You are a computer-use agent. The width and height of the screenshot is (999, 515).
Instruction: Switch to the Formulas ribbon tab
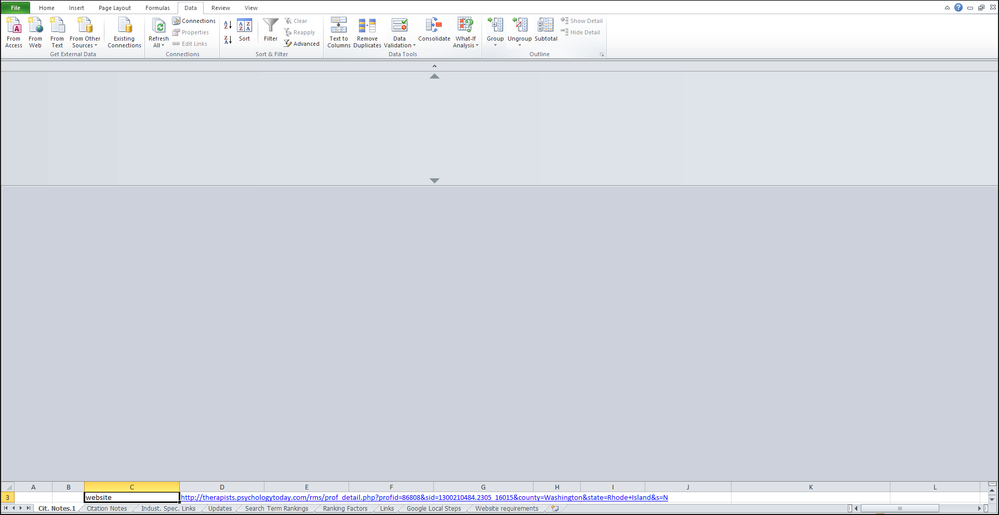(x=157, y=8)
